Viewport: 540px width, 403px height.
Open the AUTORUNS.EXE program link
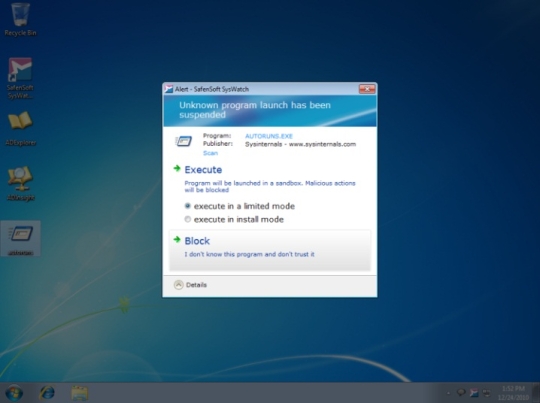[x=269, y=136]
